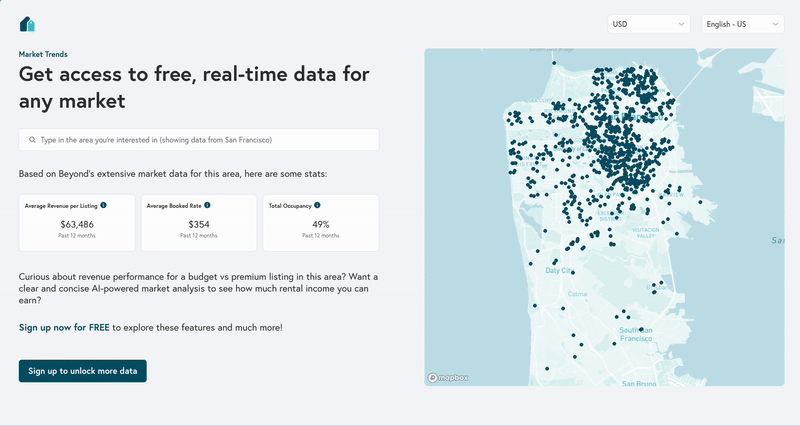Click info icon beside Average Booked Rate

pyautogui.click(x=207, y=205)
